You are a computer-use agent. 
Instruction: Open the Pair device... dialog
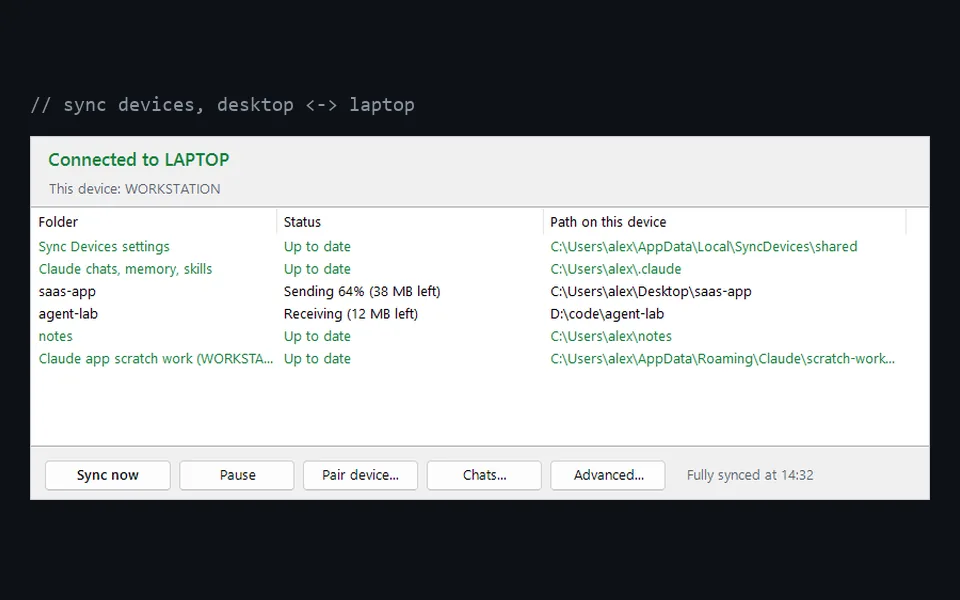pyautogui.click(x=361, y=475)
